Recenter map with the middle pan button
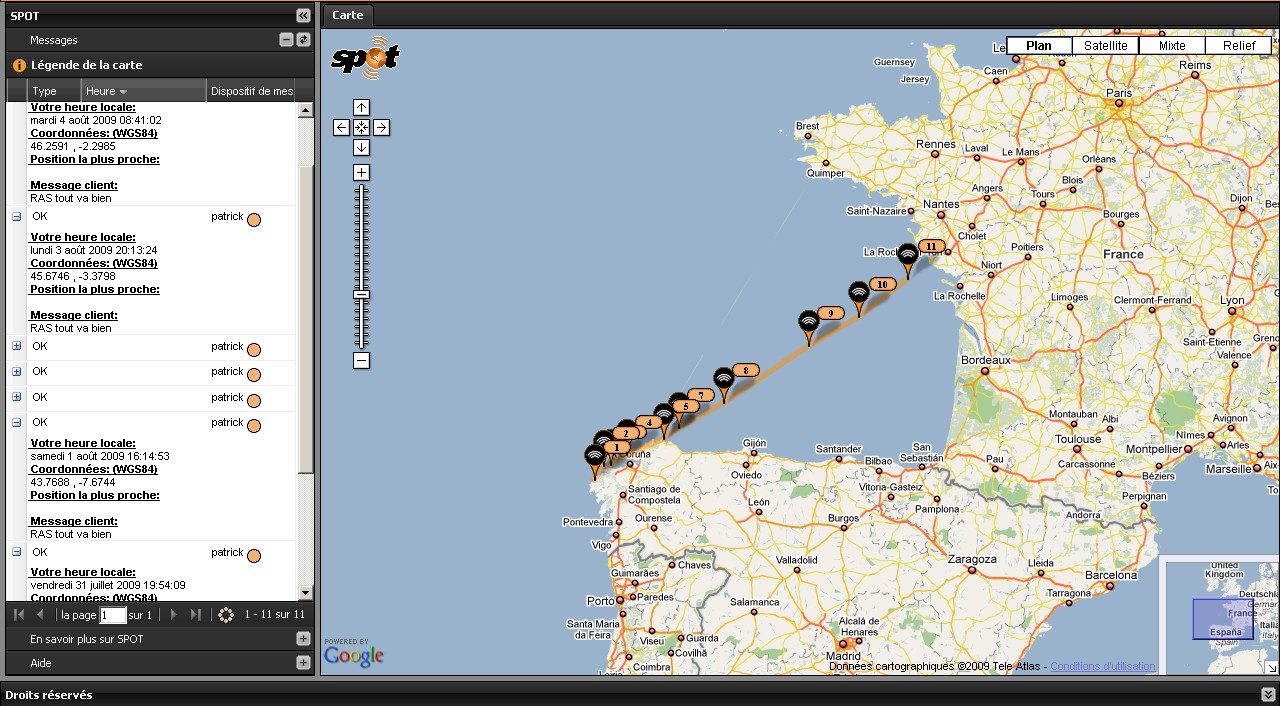Image resolution: width=1280 pixels, height=706 pixels. pos(362,127)
